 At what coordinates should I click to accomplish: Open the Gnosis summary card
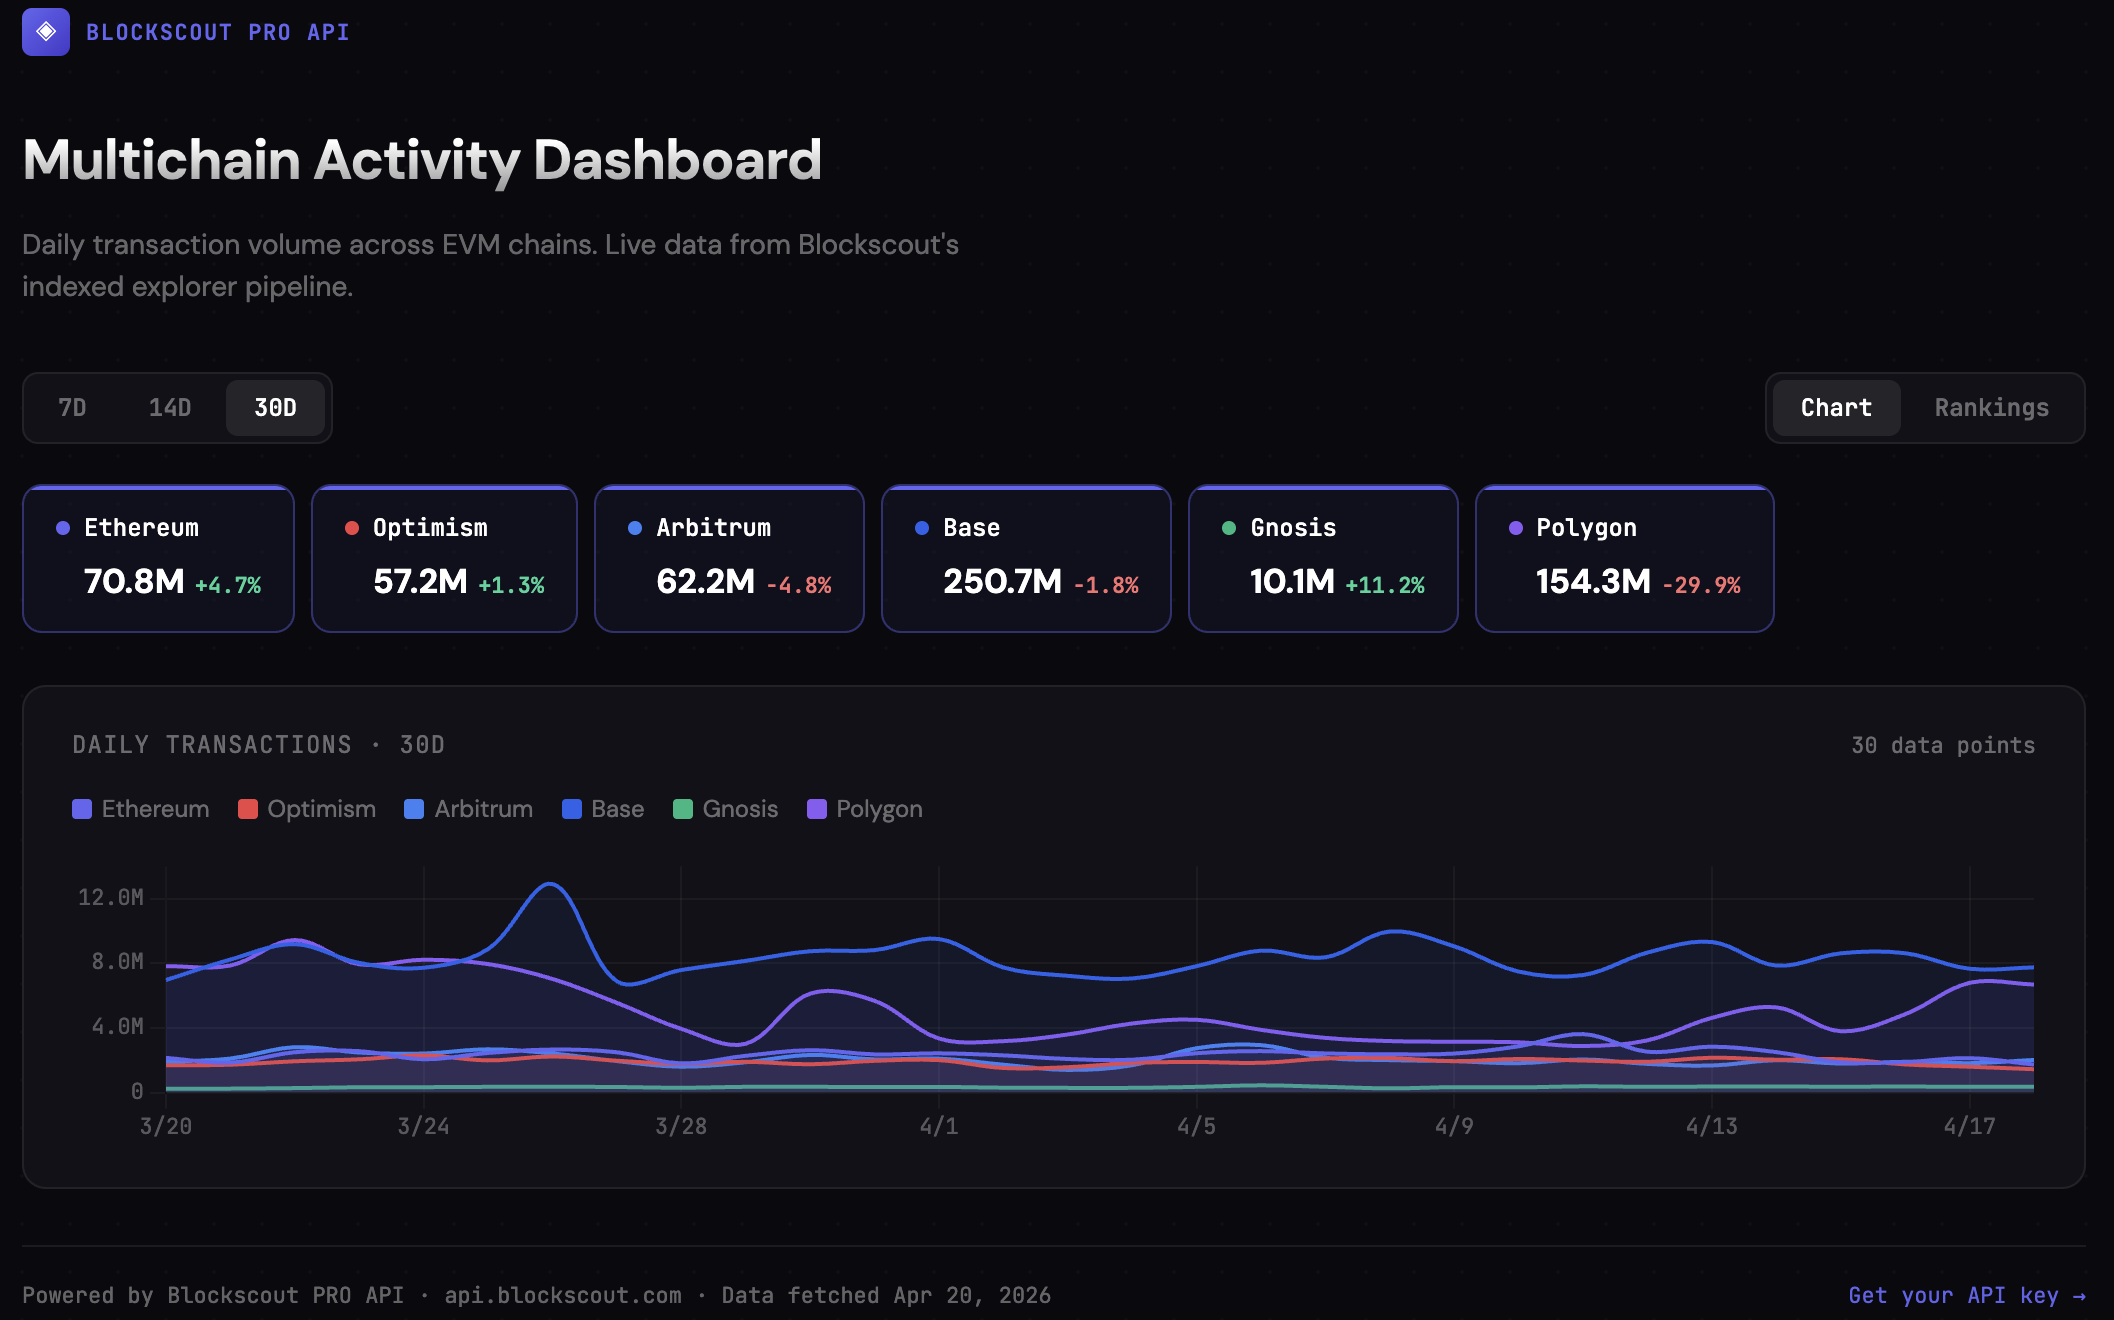[x=1323, y=559]
